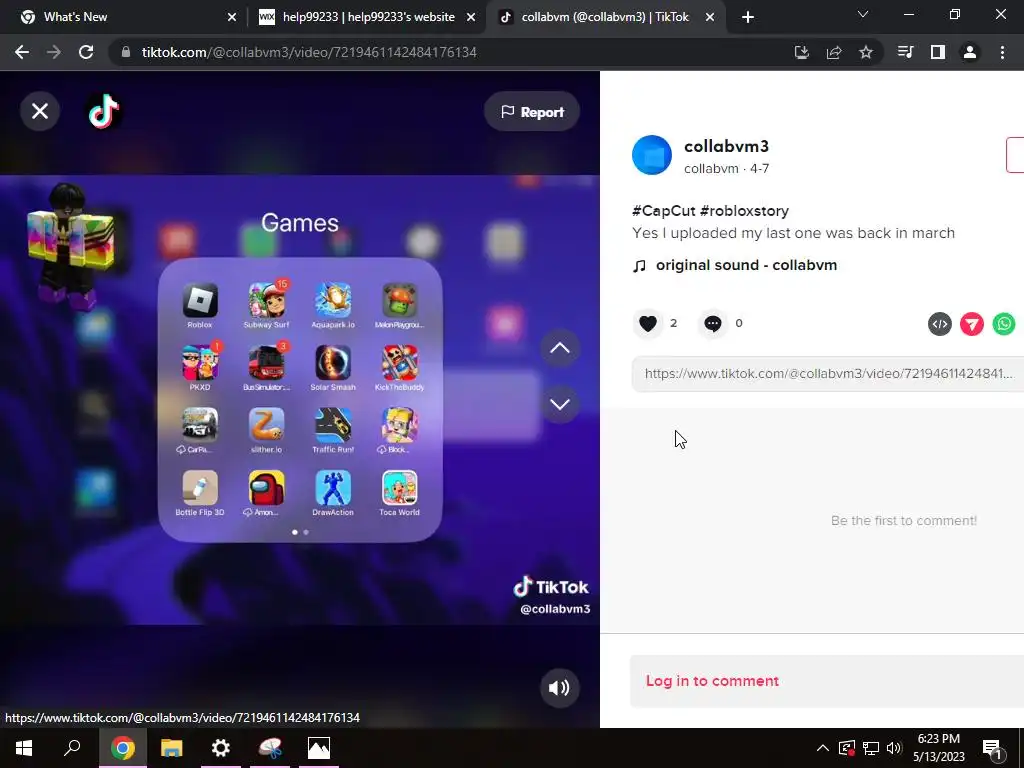The image size is (1024, 768).
Task: Open the #robloxstory hashtag
Action: pyautogui.click(x=744, y=211)
